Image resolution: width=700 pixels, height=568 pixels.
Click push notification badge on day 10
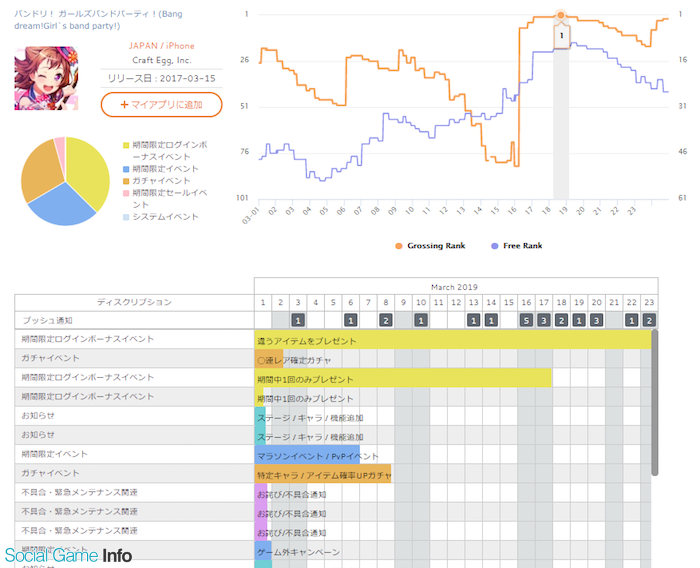(x=421, y=320)
